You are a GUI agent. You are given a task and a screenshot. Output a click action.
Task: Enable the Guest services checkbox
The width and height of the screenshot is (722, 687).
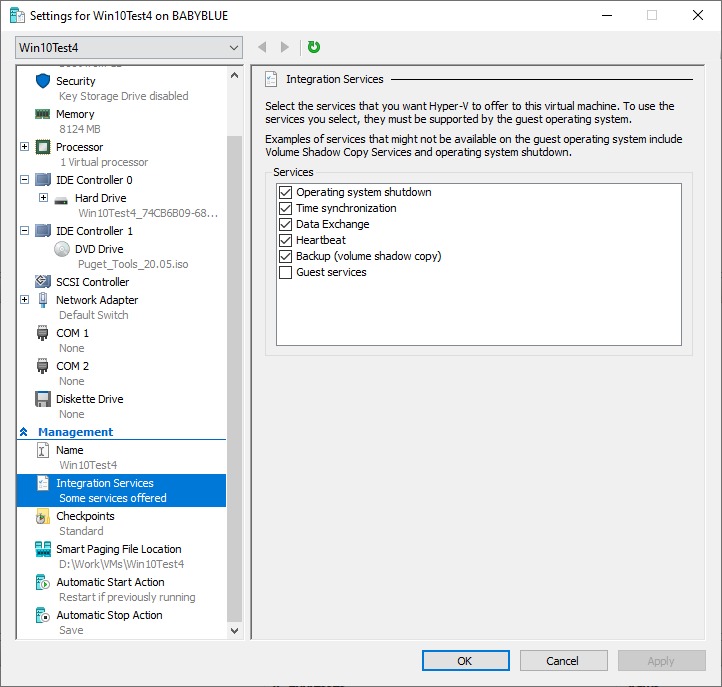coord(286,272)
